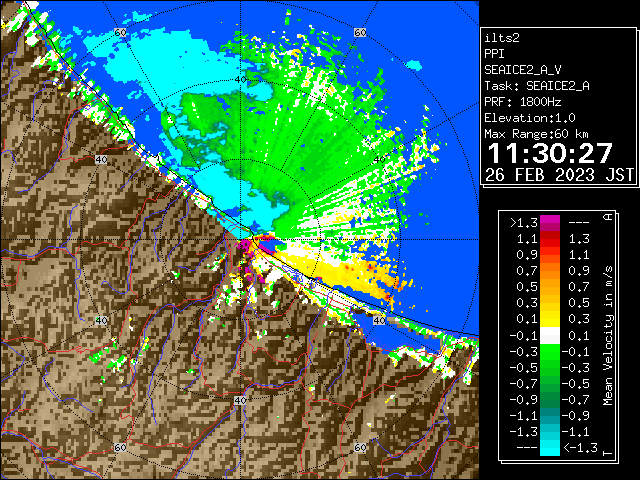Select the 'Task: SEAICE2_A' line
Image resolution: width=640 pixels, height=480 pixels.
(x=537, y=86)
